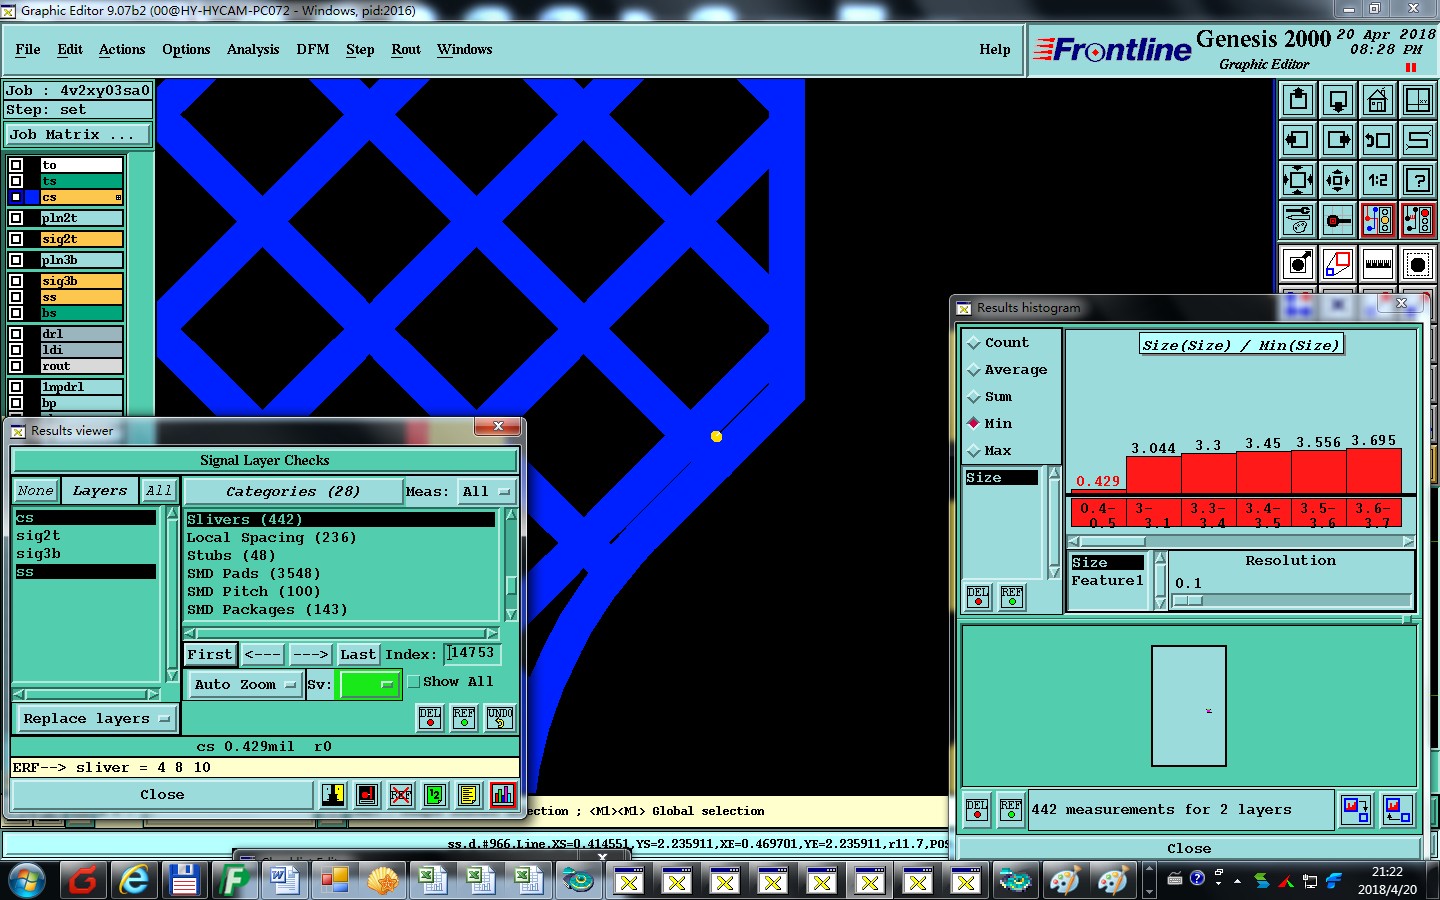Click the pan right arrow icon

1338,140
